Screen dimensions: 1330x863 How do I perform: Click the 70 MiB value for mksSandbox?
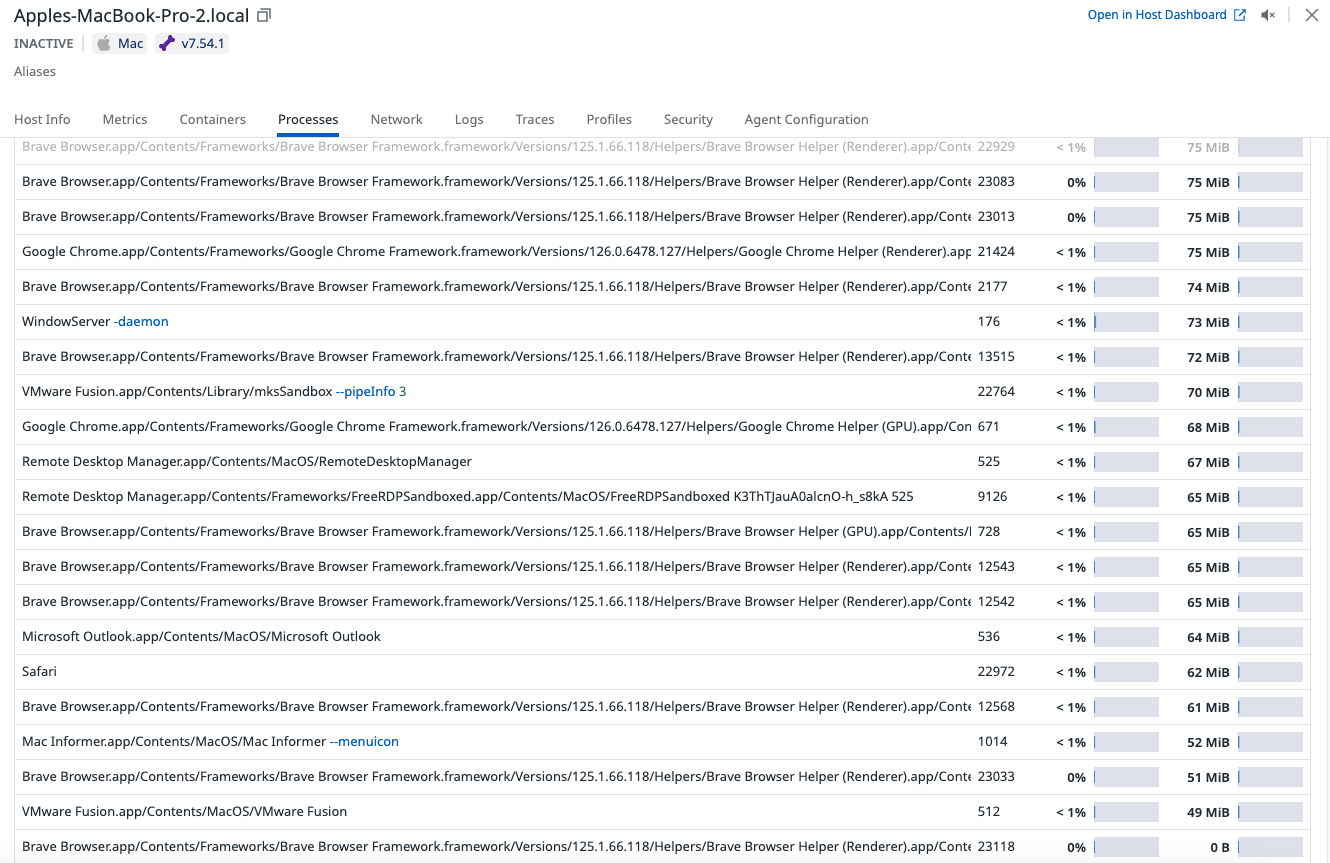coord(1208,392)
